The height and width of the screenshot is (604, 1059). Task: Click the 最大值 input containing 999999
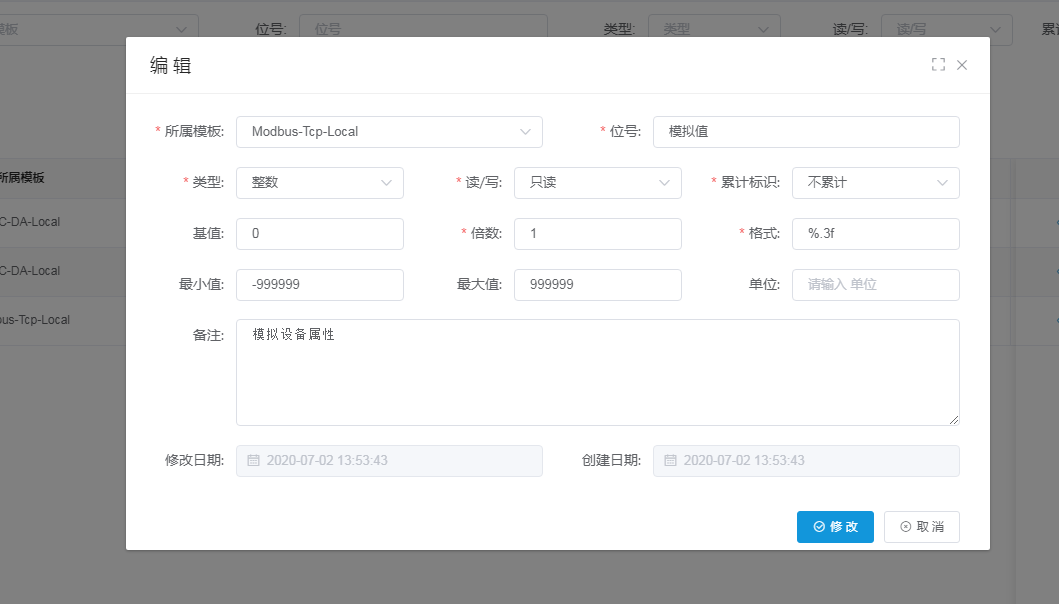tap(597, 284)
